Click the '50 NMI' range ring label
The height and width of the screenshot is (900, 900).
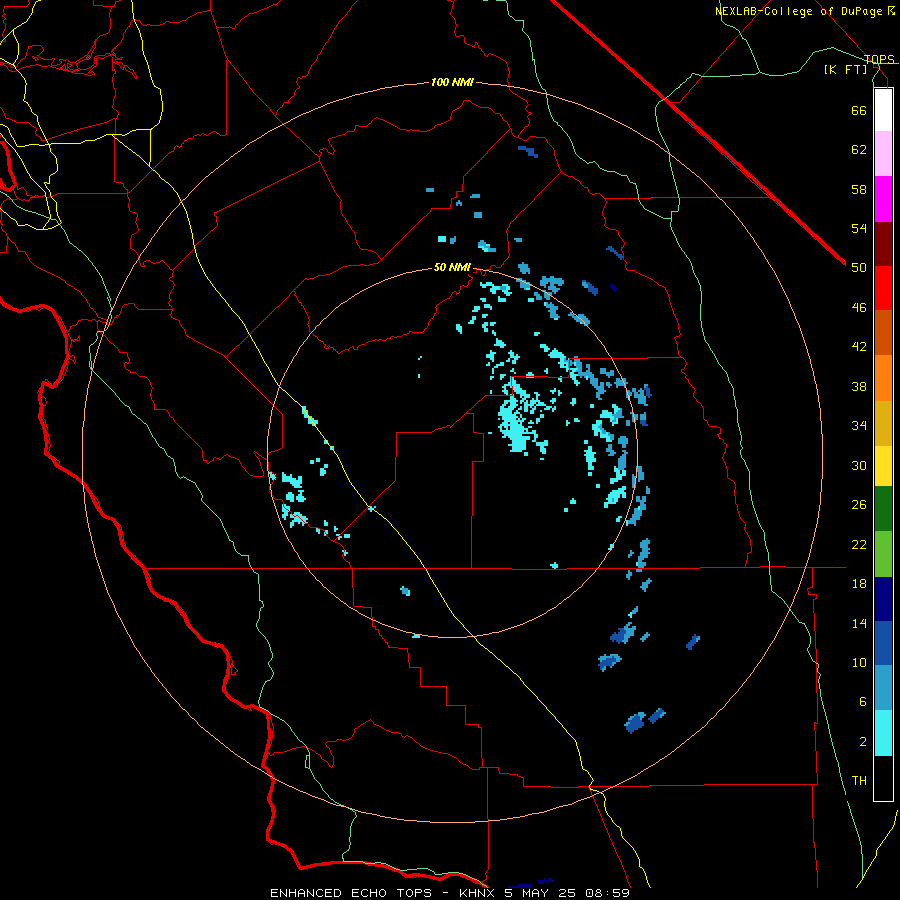pos(452,267)
